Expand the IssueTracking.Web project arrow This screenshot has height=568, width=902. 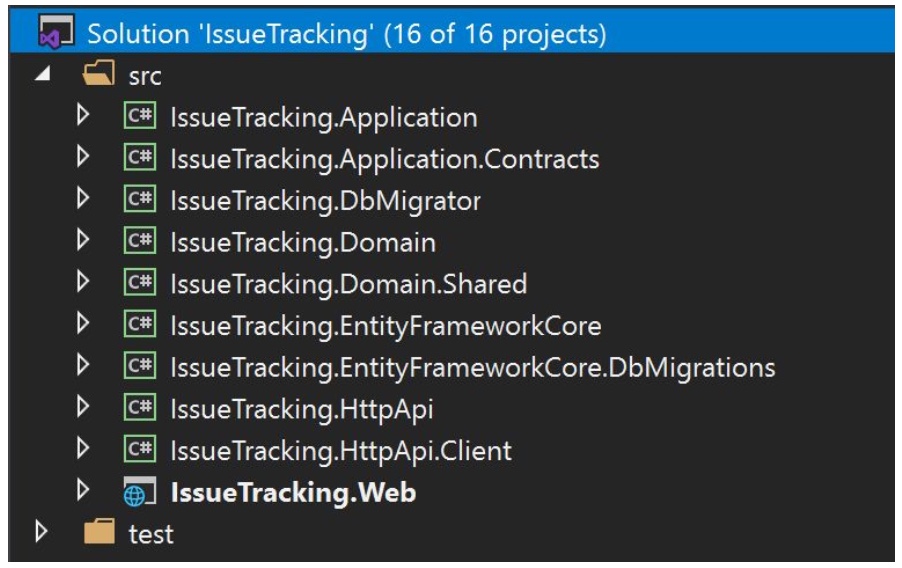pos(83,490)
